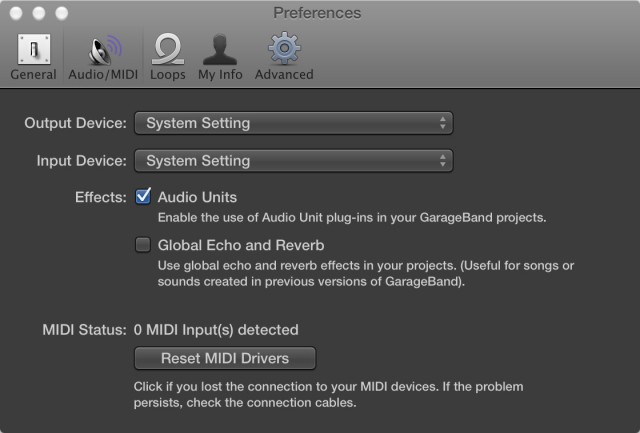
Task: Click the Output Device dropdown arrows
Action: click(x=443, y=123)
